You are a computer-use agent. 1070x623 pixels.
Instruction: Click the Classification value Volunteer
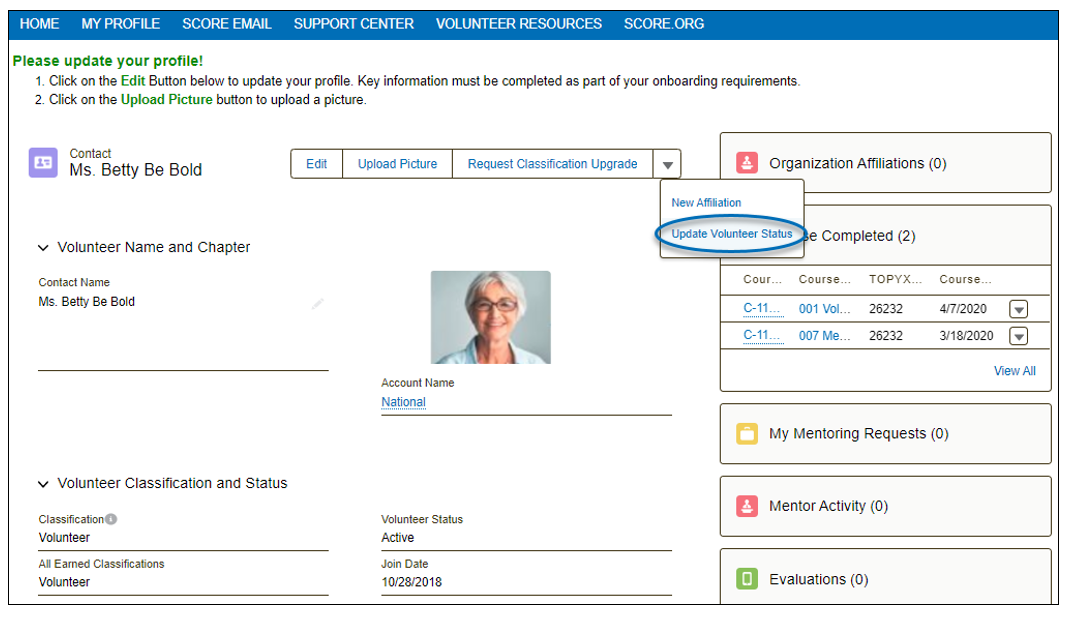[x=64, y=538]
